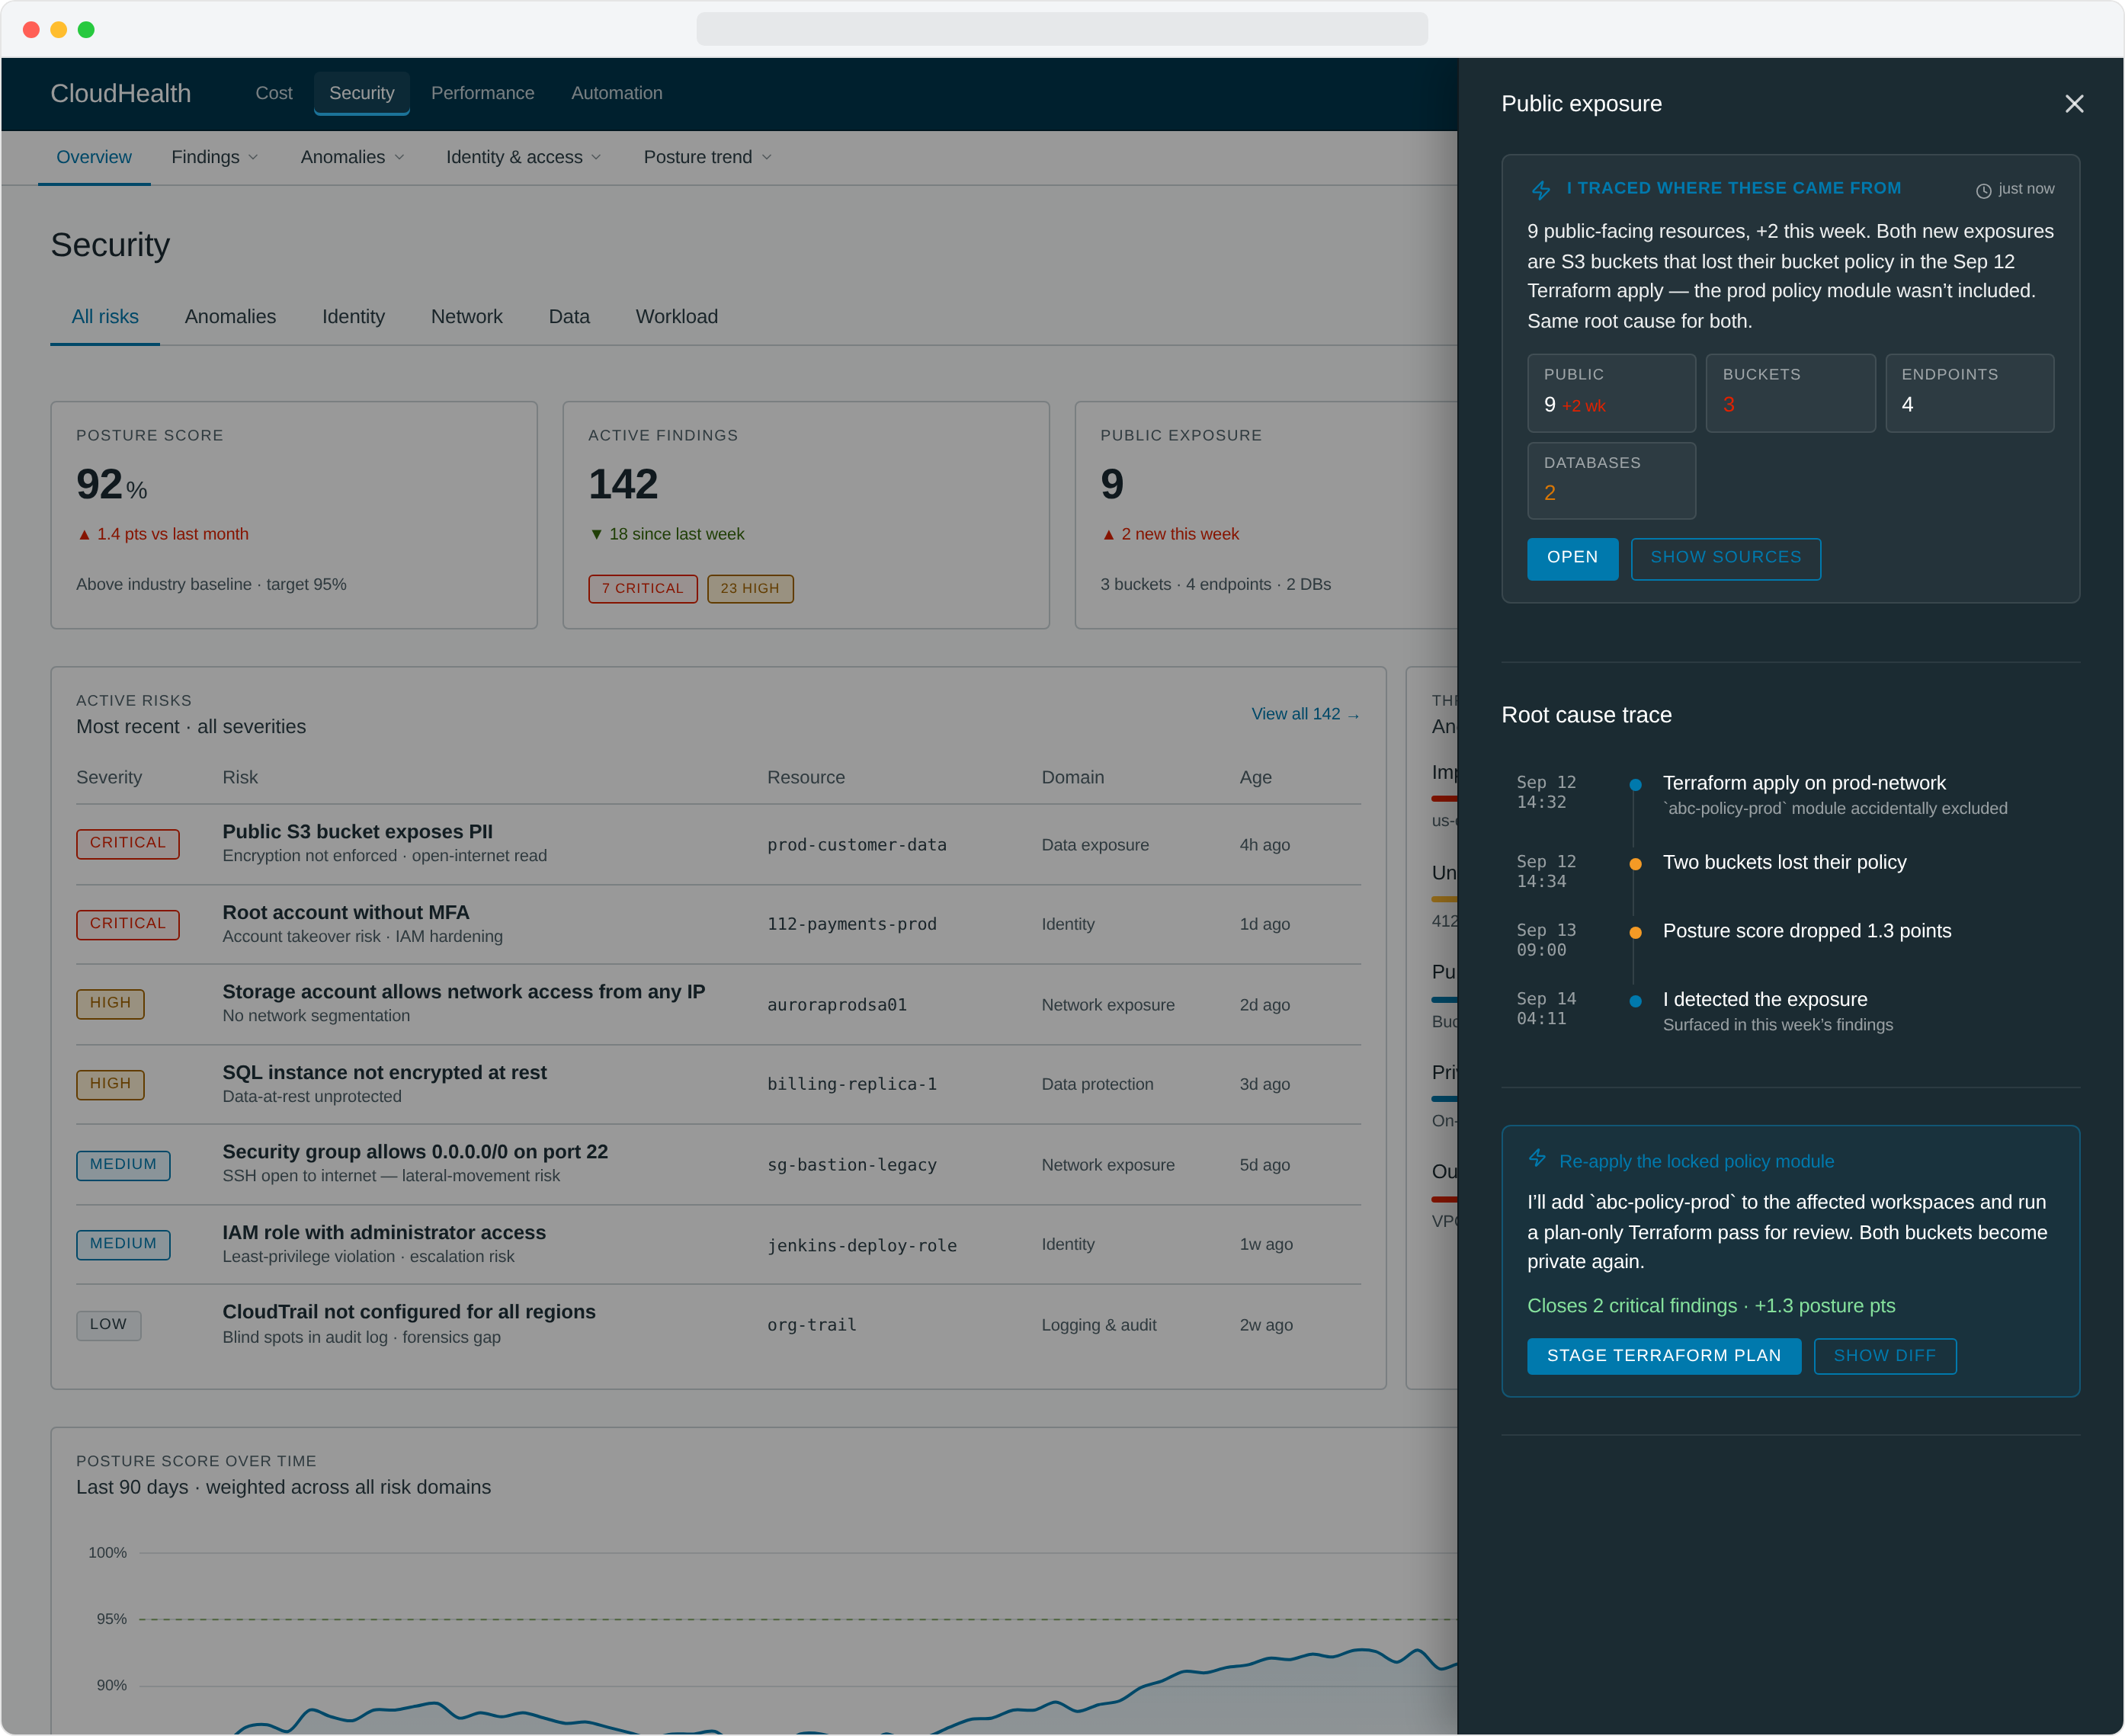The width and height of the screenshot is (2125, 1736).
Task: Click the Domain column header
Action: click(x=1072, y=777)
